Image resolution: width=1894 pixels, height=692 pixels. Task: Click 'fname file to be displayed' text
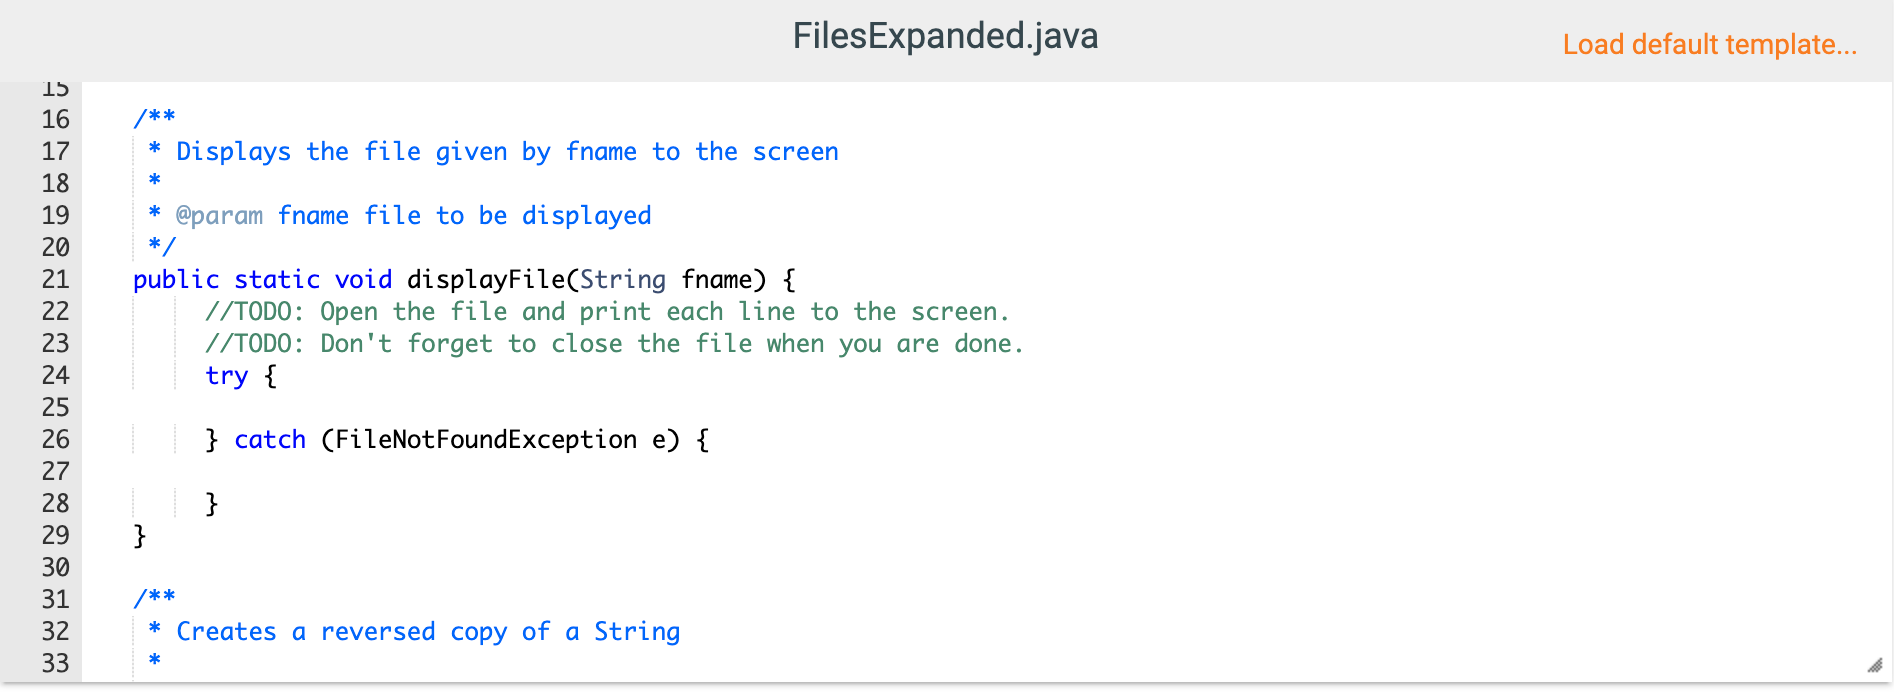464,216
